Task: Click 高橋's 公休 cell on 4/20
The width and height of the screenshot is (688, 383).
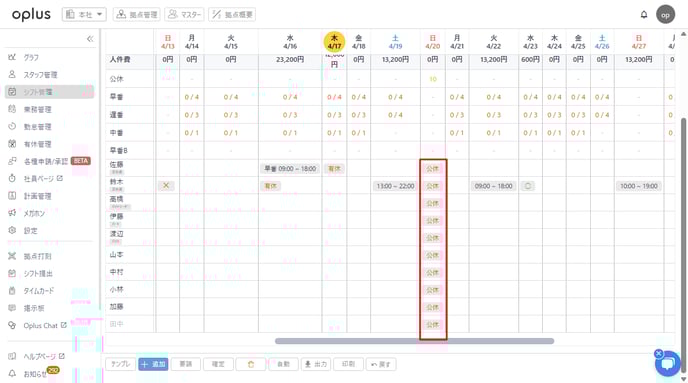Action: pos(433,203)
